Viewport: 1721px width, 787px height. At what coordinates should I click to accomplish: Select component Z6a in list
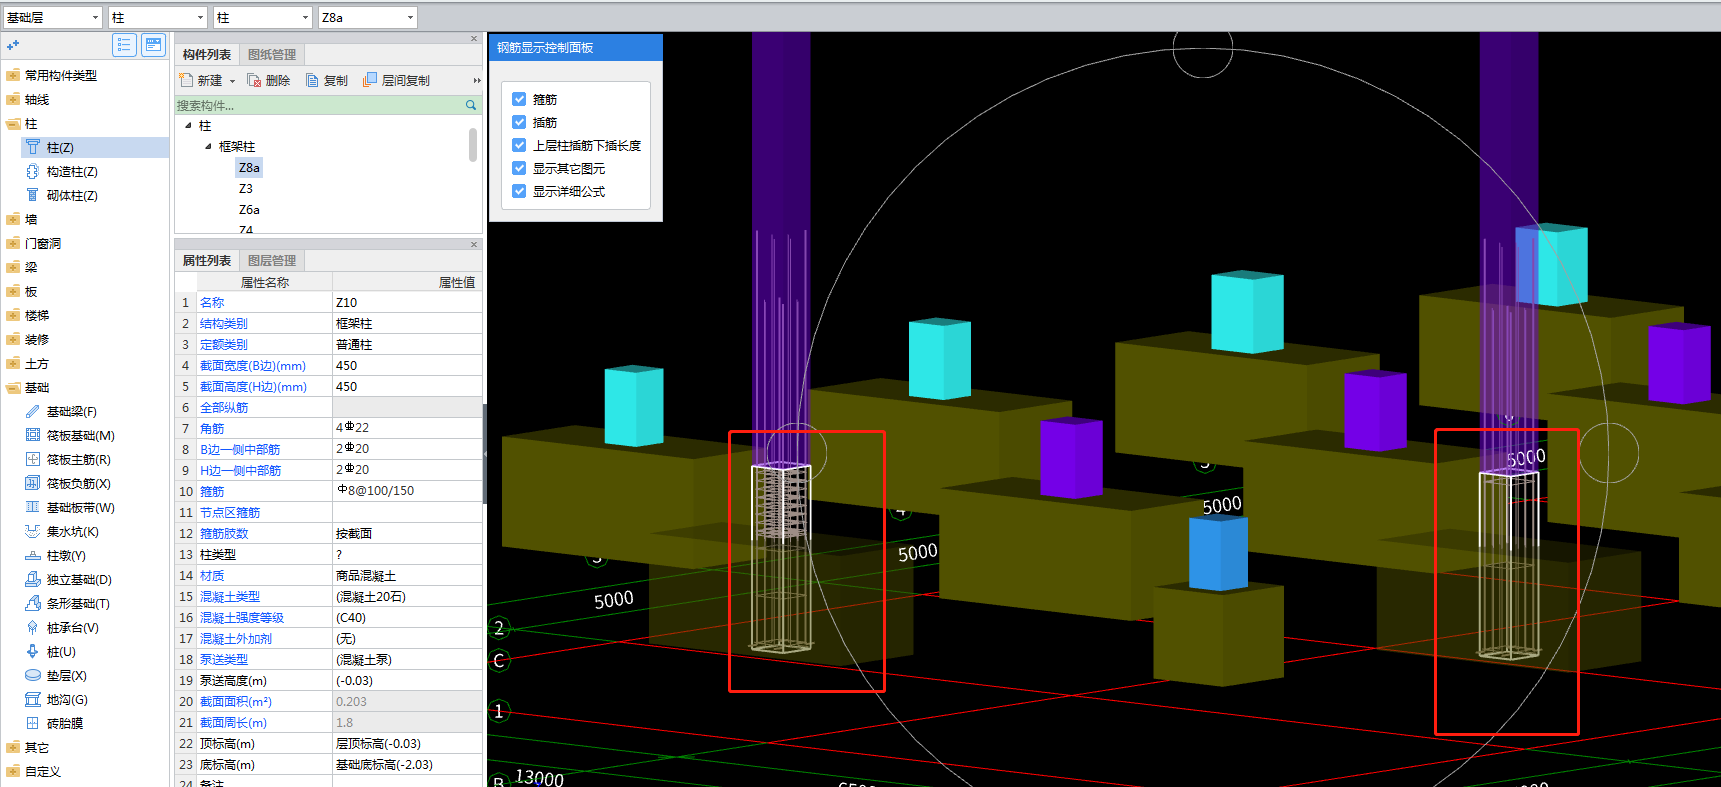(x=249, y=209)
